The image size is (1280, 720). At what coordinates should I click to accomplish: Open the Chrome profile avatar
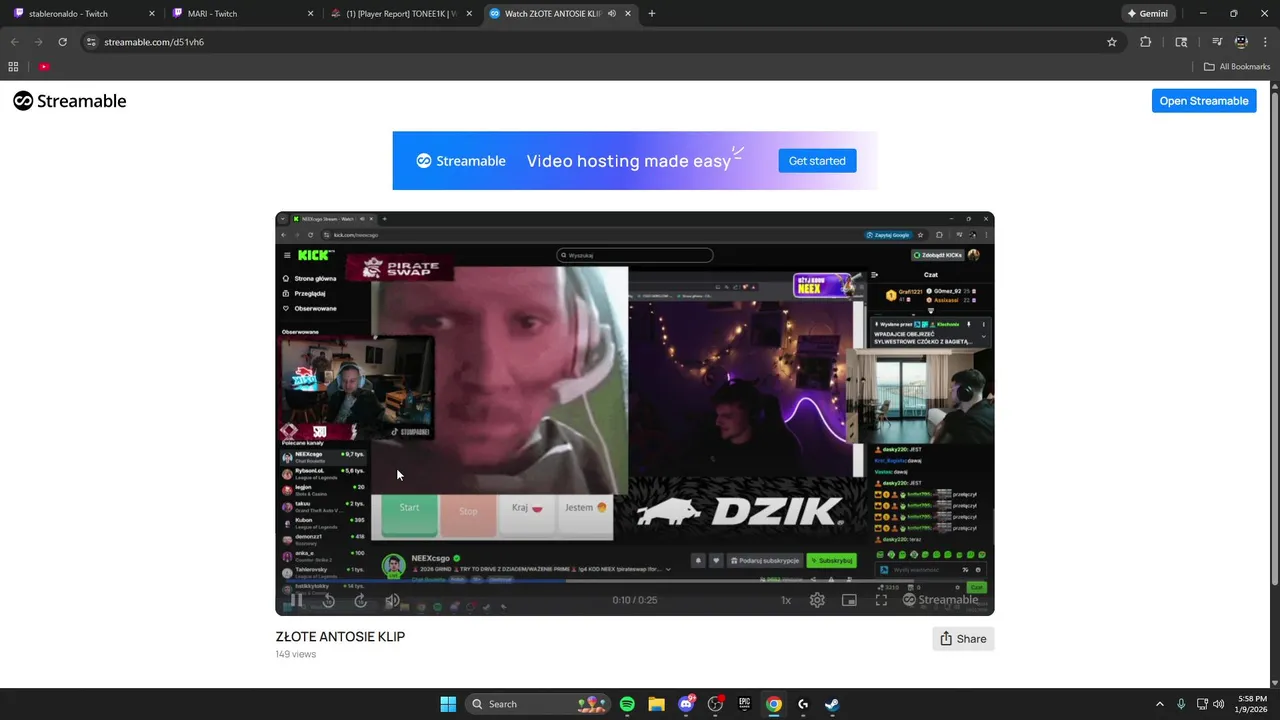(x=1241, y=42)
